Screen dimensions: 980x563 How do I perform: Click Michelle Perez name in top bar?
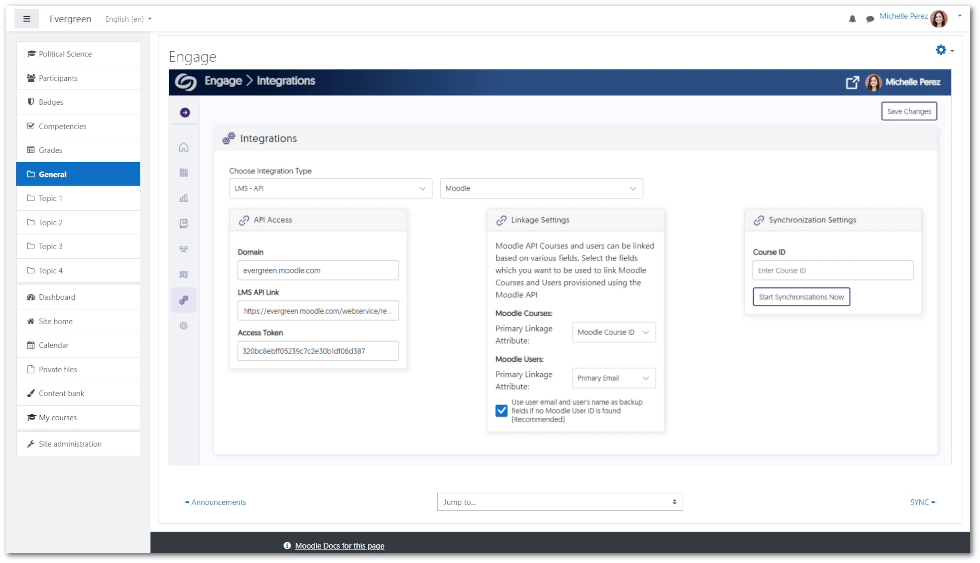pyautogui.click(x=903, y=16)
